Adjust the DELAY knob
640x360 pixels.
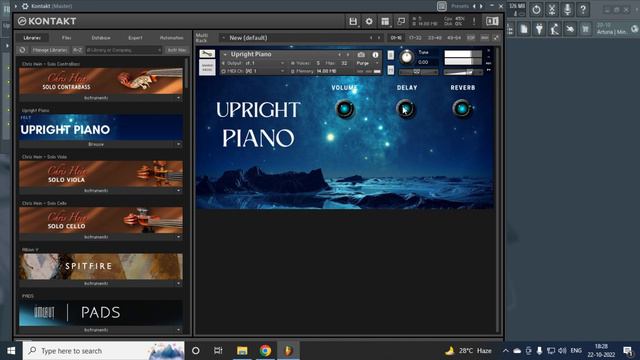(406, 109)
